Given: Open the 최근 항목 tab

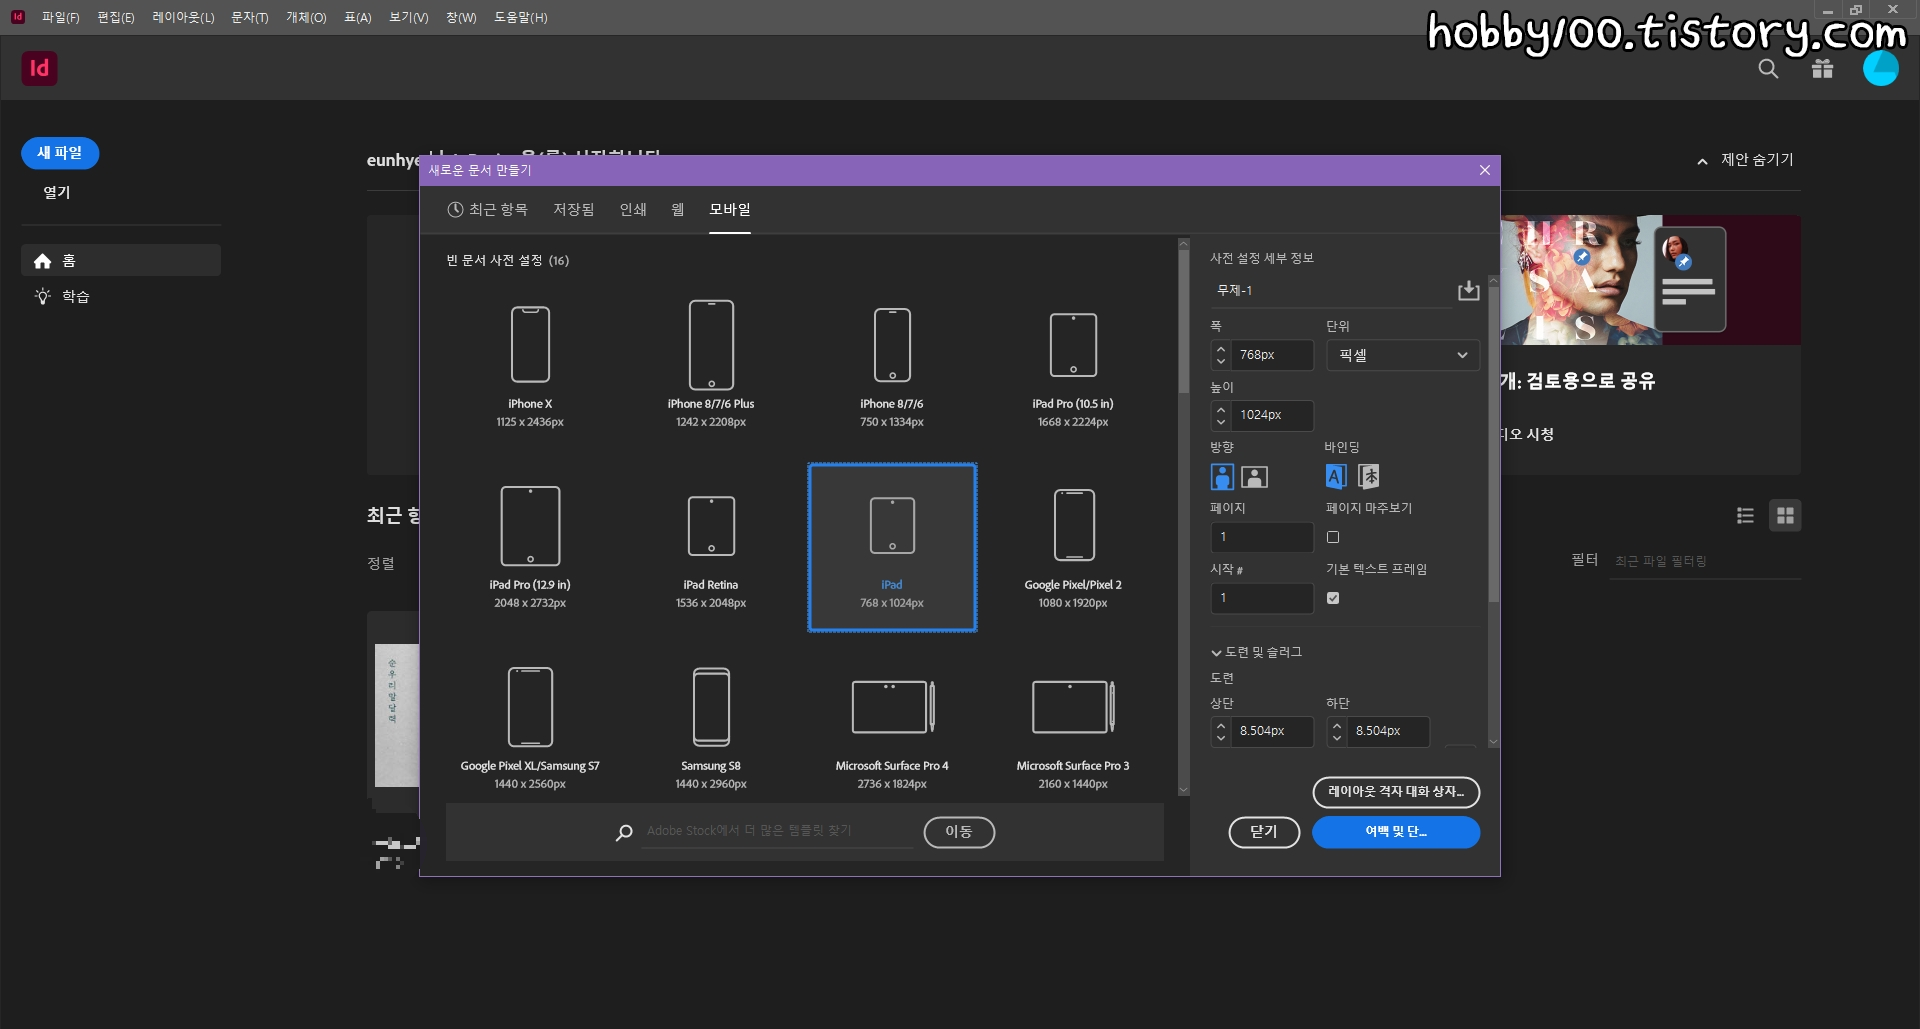Looking at the screenshot, I should [x=488, y=209].
